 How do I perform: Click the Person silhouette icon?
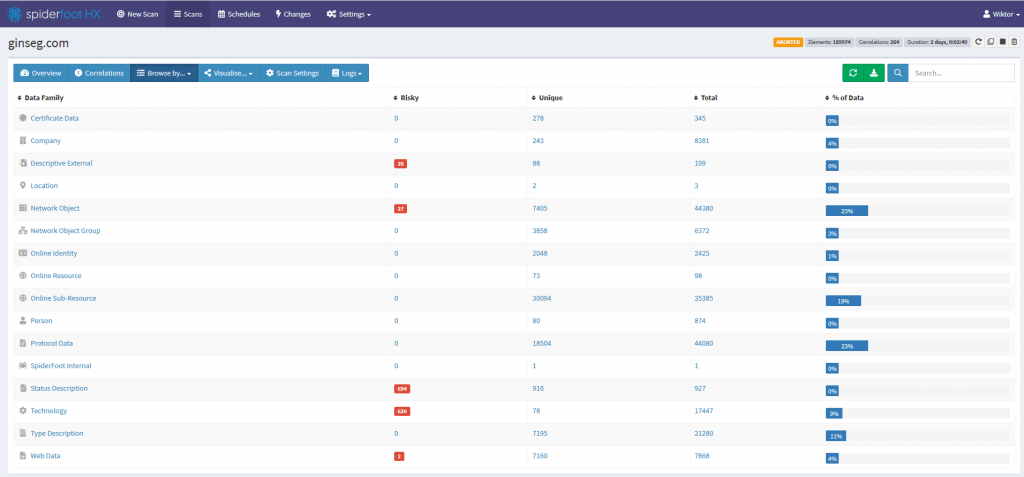[x=23, y=321]
